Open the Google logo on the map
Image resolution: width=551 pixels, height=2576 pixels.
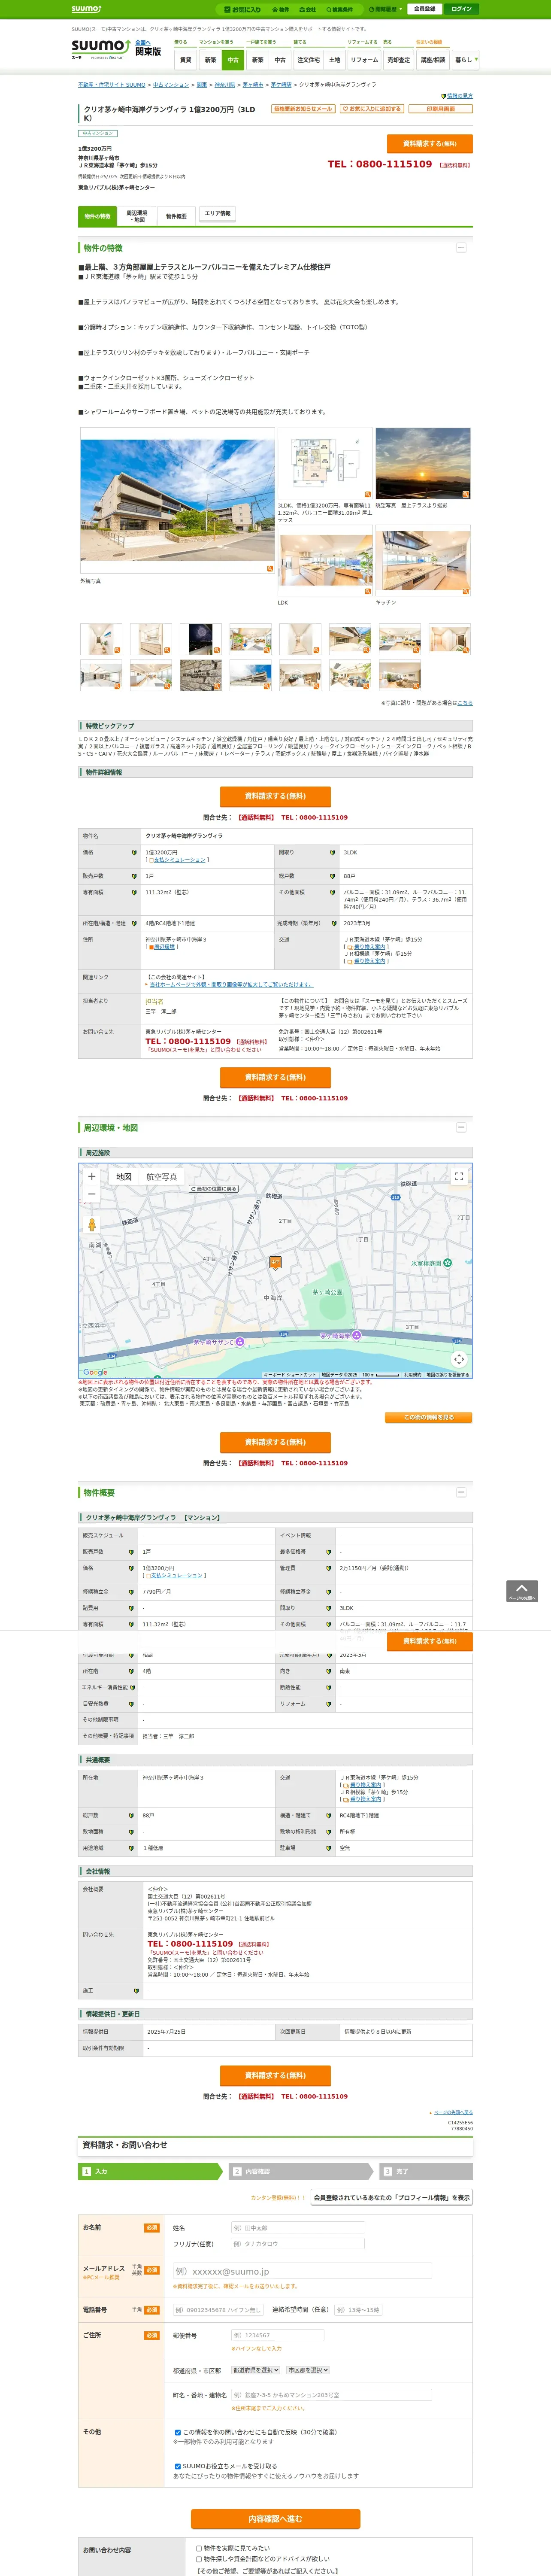(x=95, y=1372)
